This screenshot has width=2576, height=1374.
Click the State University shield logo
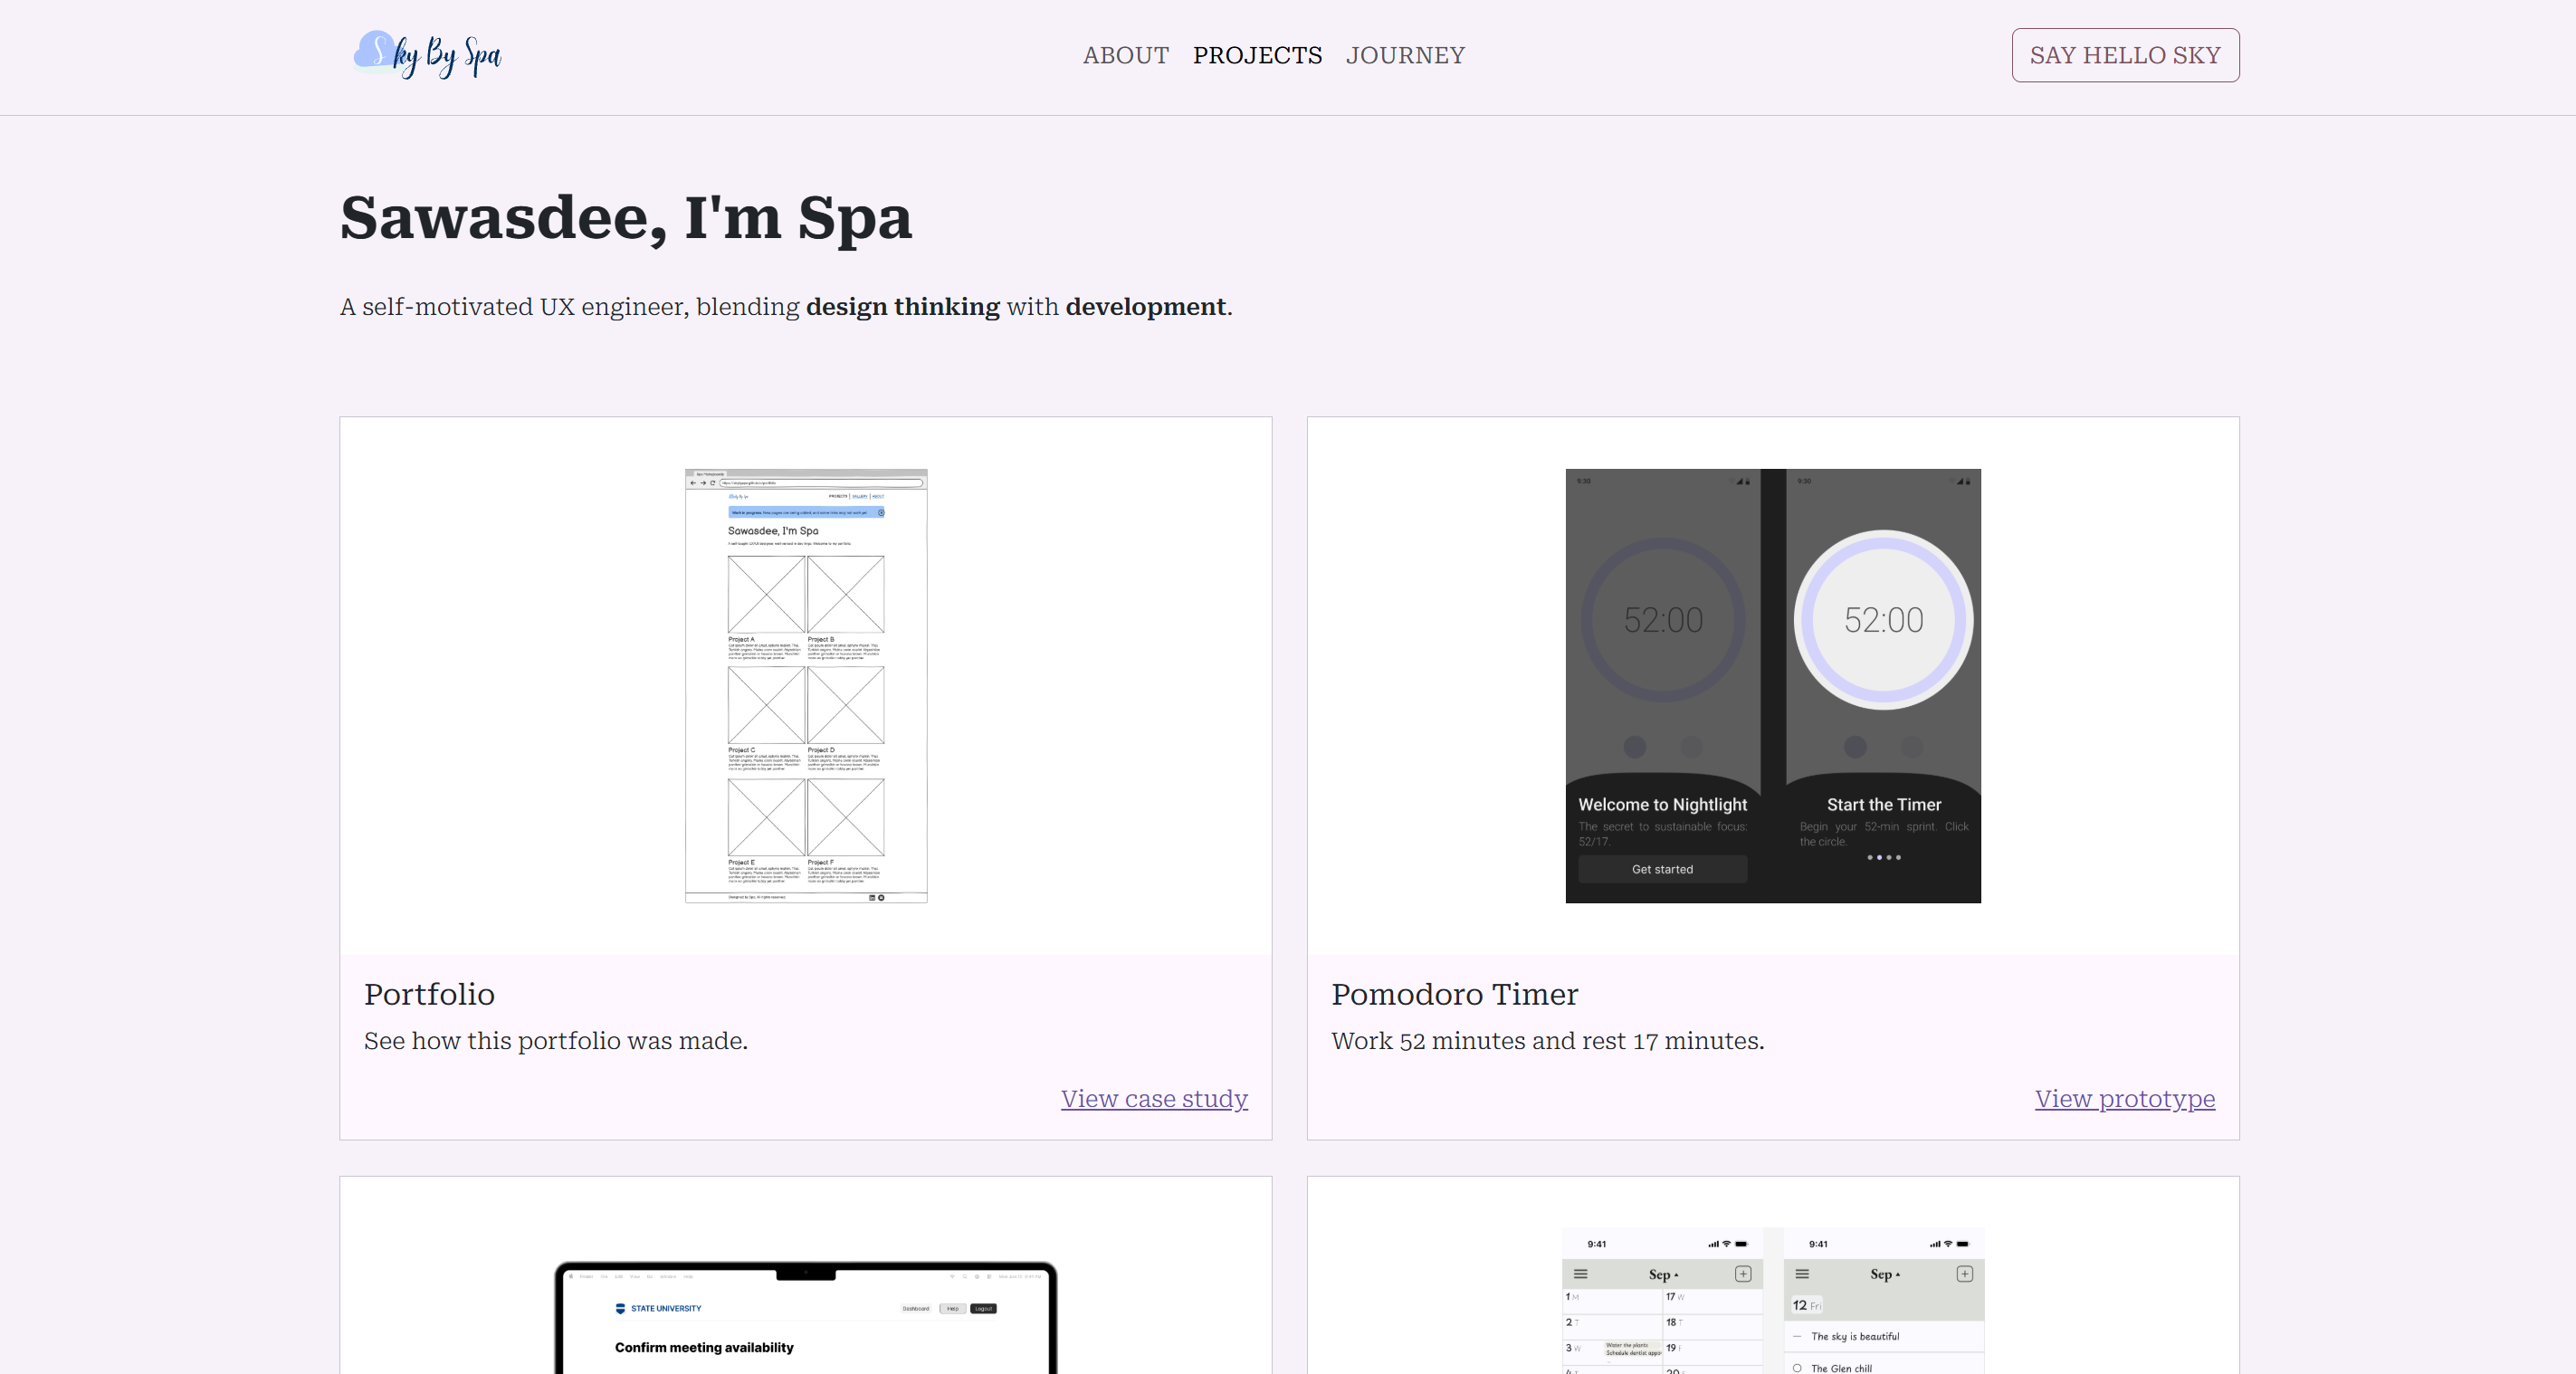pos(621,1309)
